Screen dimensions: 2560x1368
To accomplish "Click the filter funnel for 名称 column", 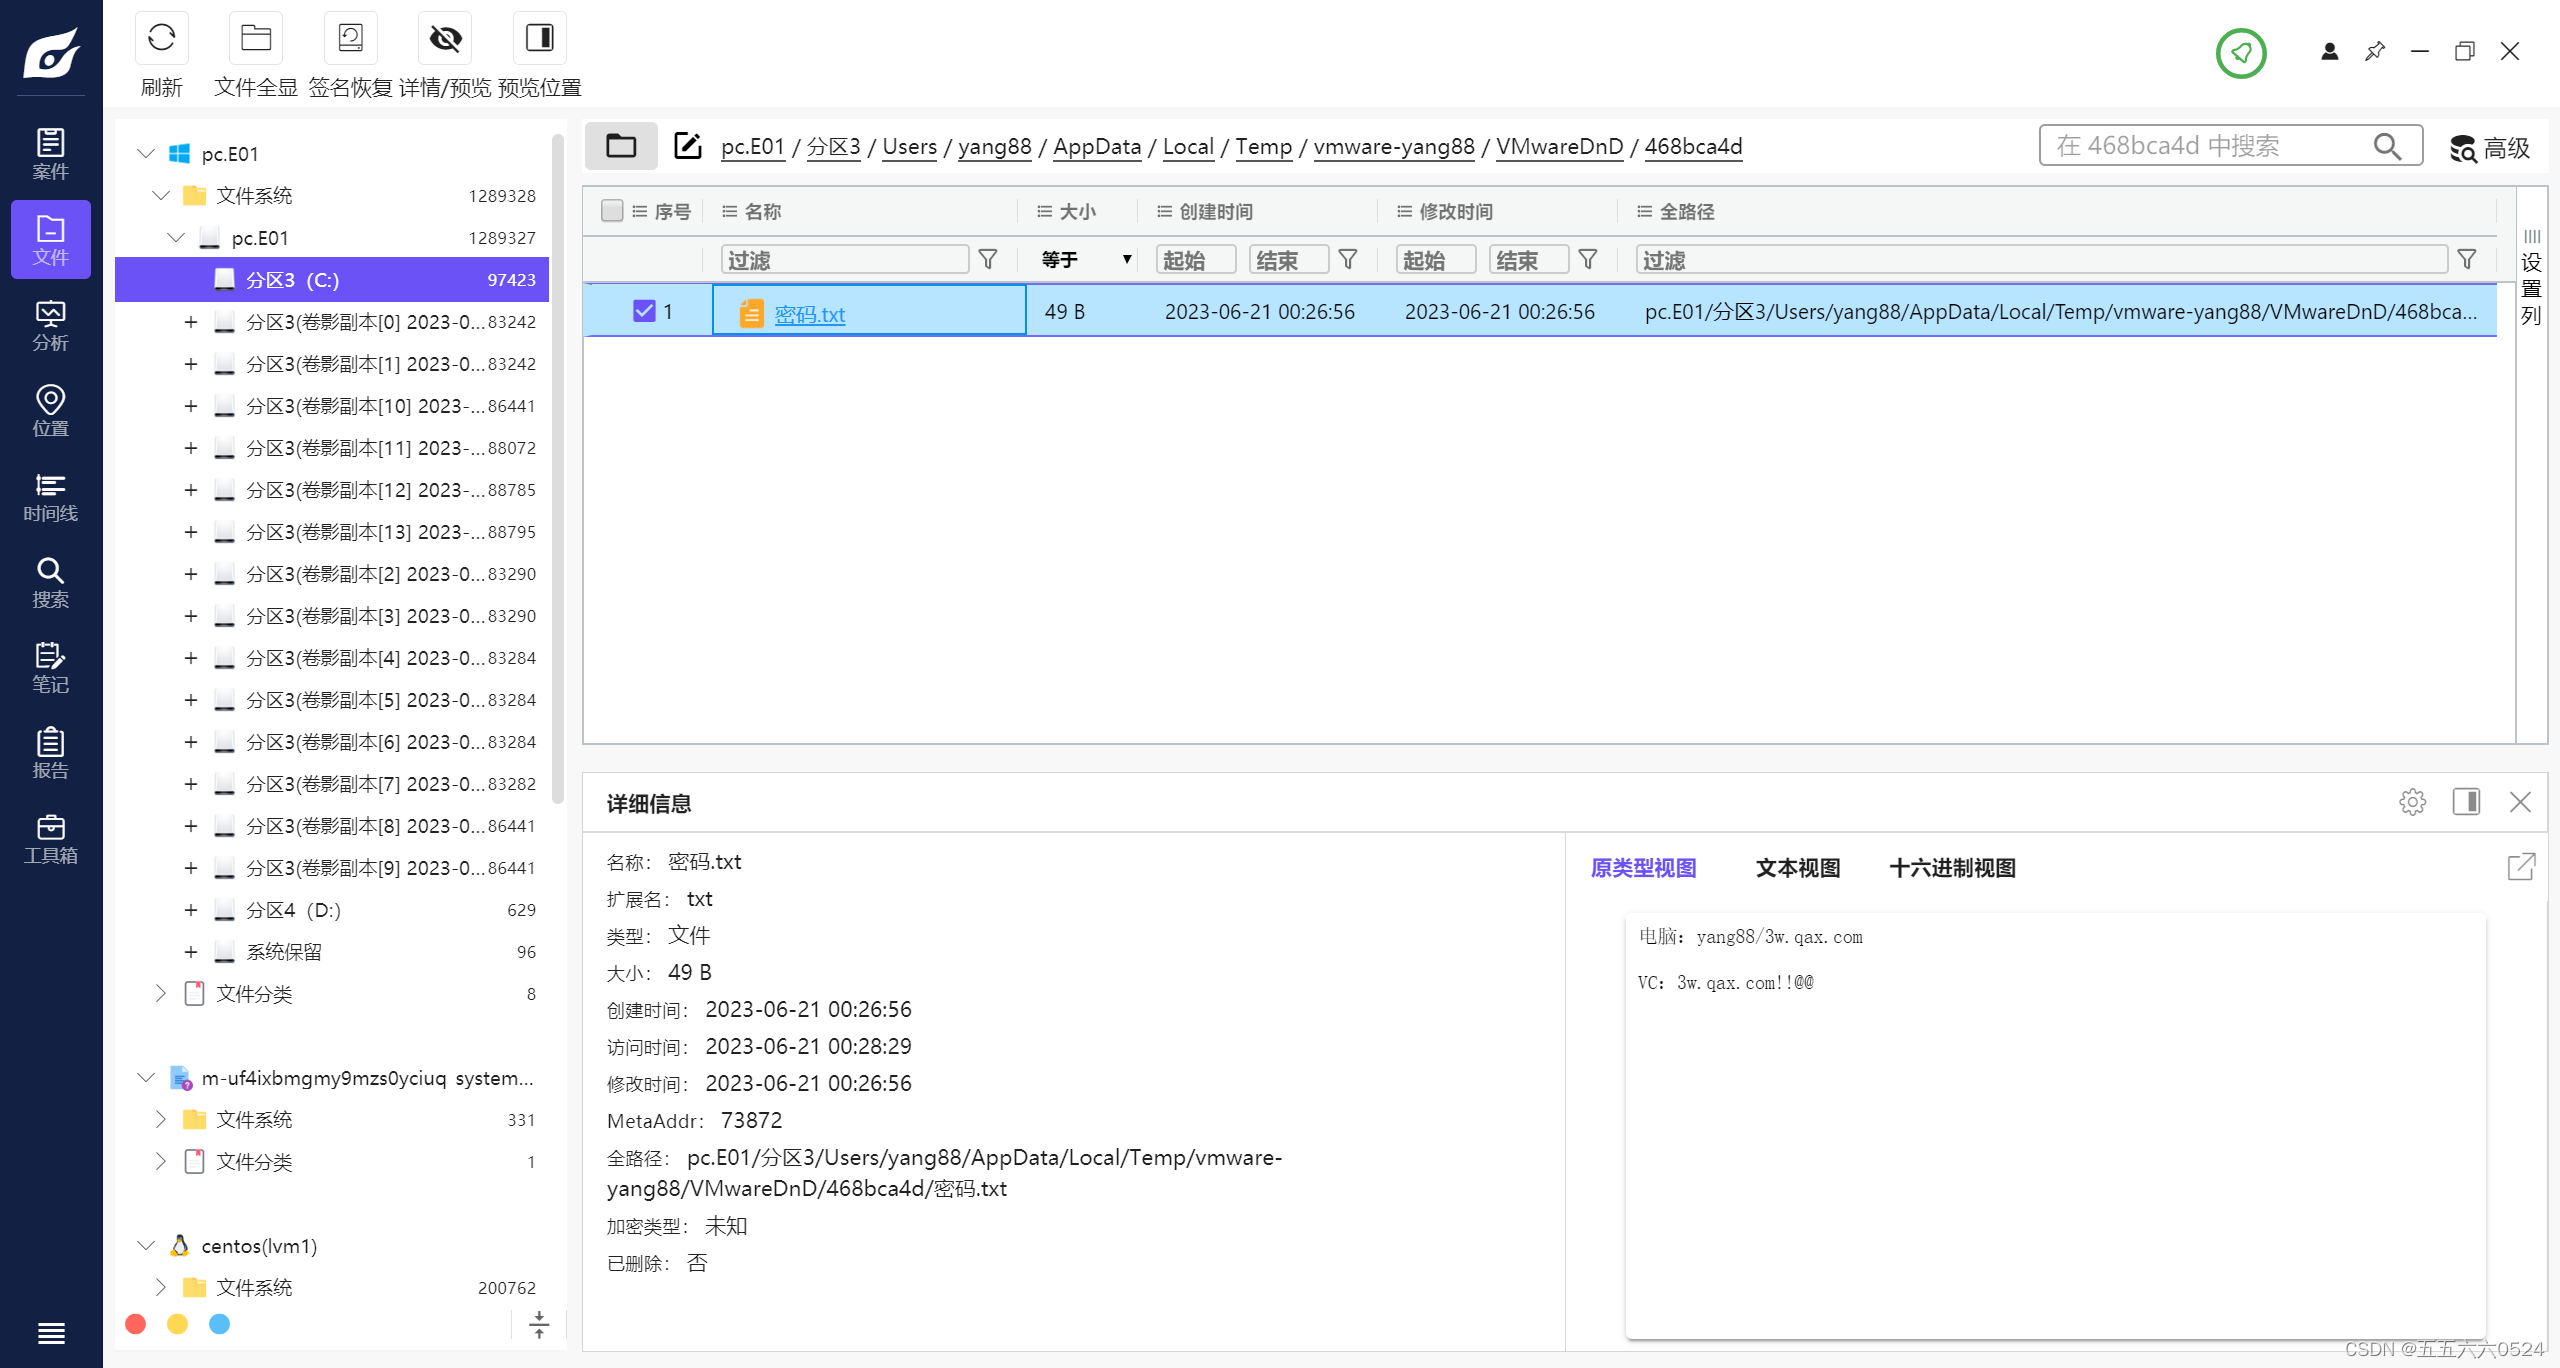I will (988, 260).
